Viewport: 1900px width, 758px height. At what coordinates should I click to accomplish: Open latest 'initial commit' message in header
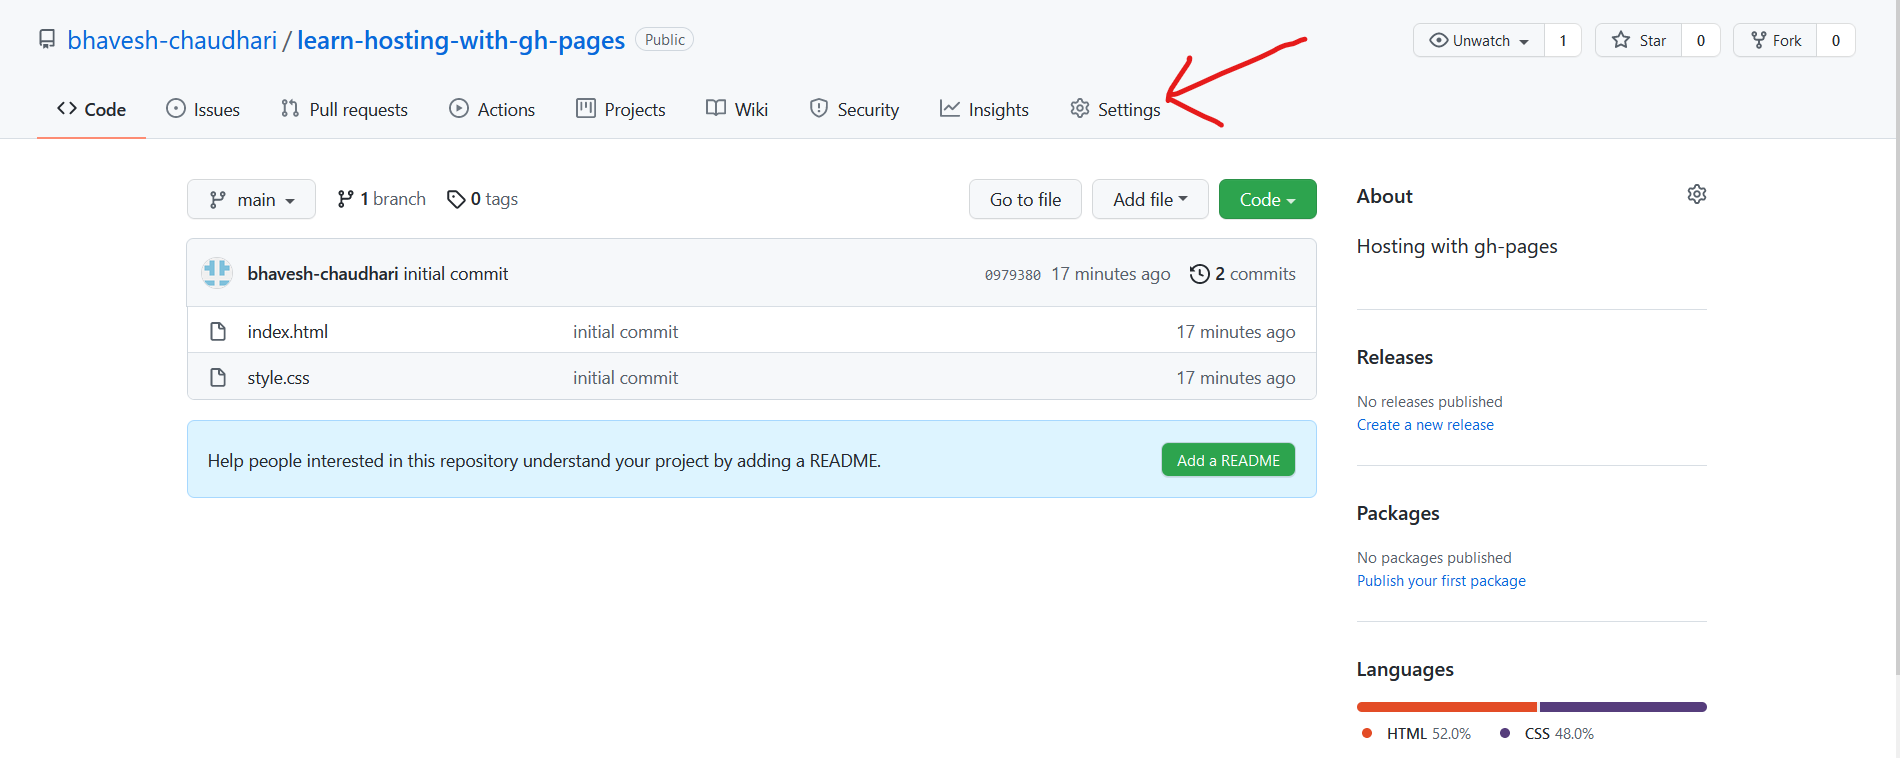pyautogui.click(x=456, y=274)
